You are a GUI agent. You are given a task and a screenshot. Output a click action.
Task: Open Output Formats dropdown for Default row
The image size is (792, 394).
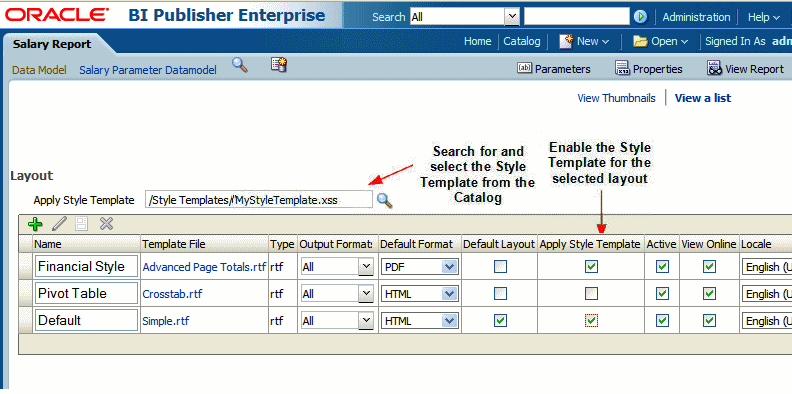pyautogui.click(x=366, y=320)
